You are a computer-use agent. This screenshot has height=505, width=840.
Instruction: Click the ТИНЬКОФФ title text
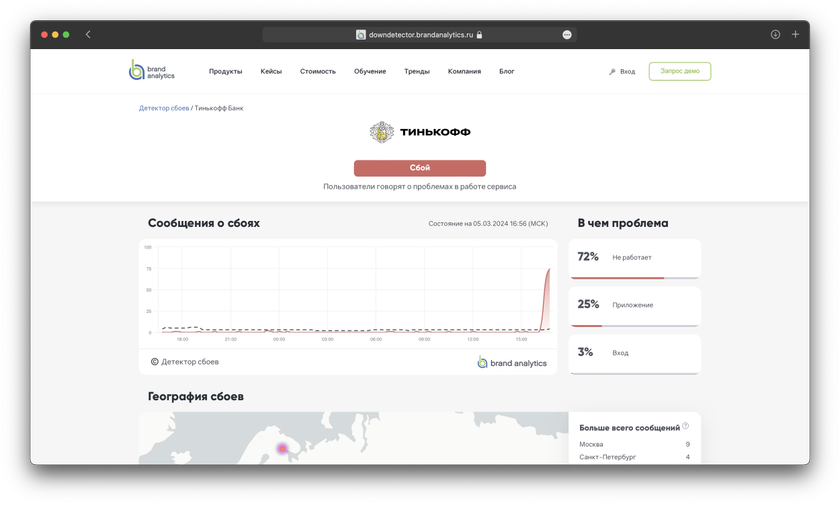(435, 132)
